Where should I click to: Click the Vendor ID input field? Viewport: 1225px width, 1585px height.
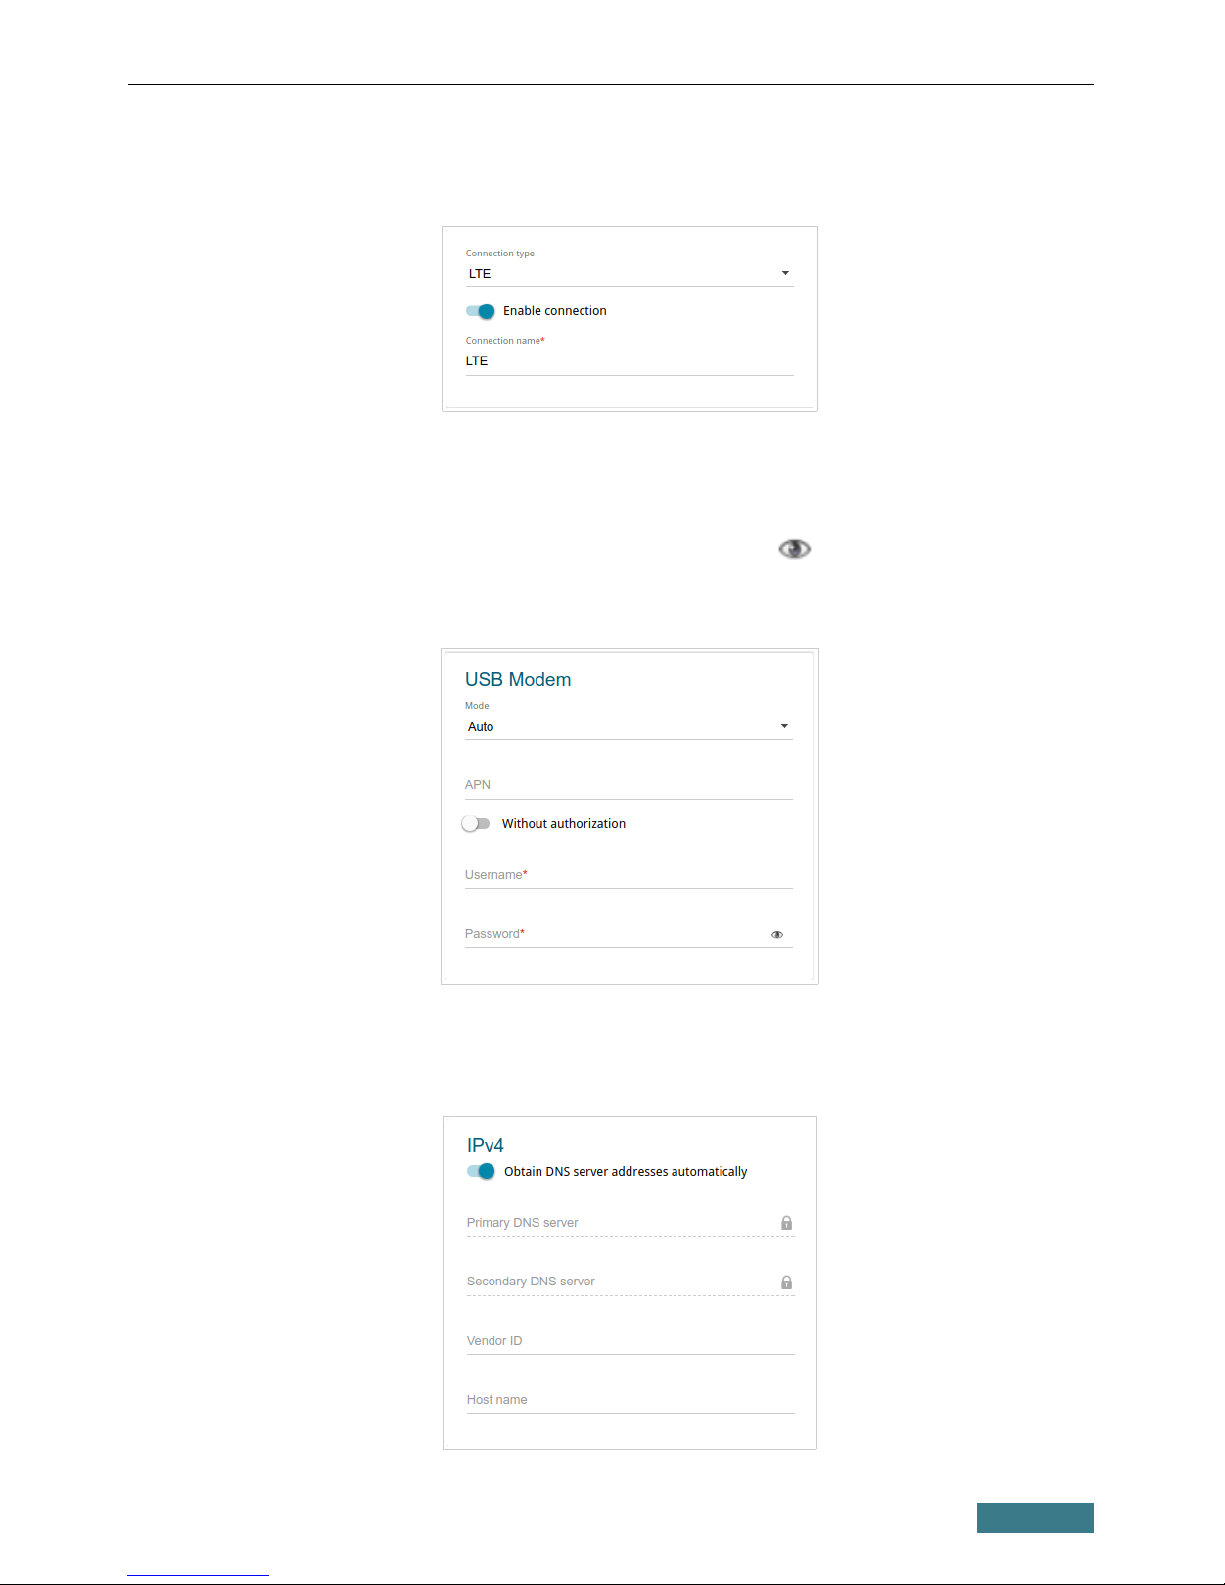coord(630,1341)
